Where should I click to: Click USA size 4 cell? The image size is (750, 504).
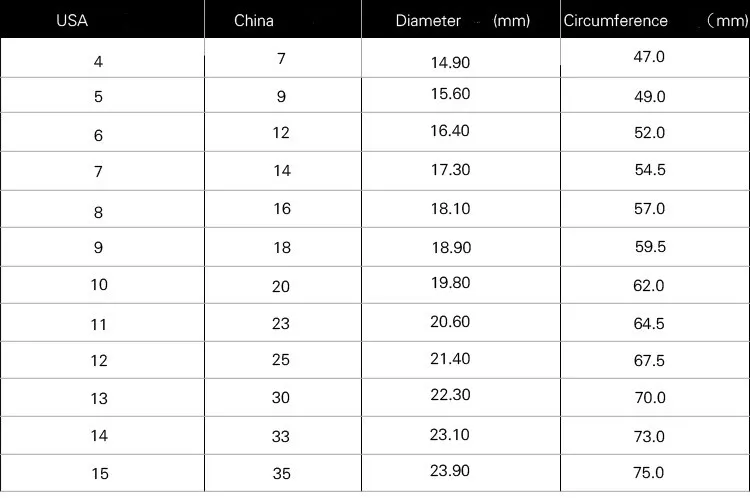click(x=98, y=62)
